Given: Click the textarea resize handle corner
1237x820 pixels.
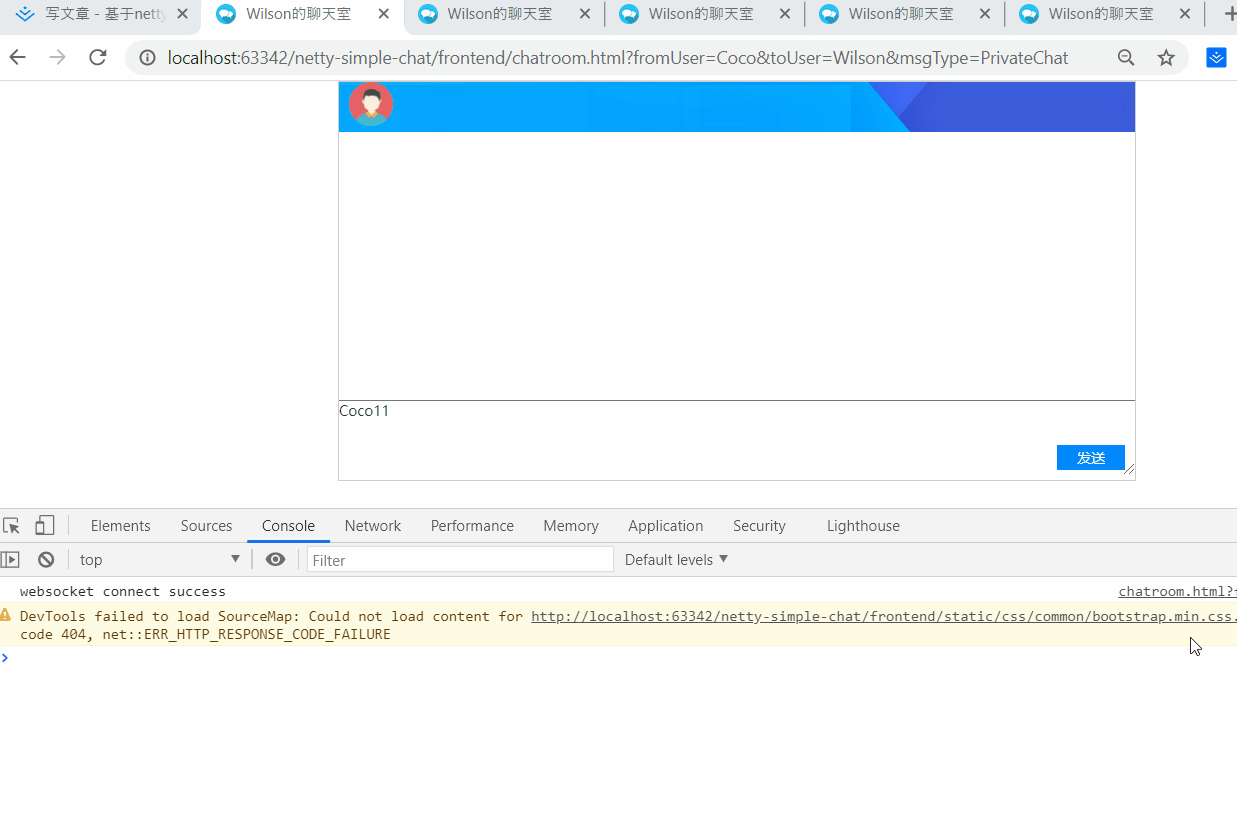Looking at the screenshot, I should 1129,469.
